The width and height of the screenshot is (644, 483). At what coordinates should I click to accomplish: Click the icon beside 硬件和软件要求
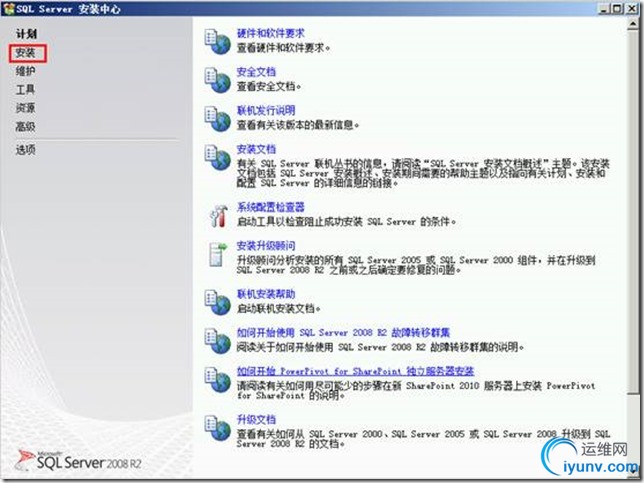click(x=218, y=41)
